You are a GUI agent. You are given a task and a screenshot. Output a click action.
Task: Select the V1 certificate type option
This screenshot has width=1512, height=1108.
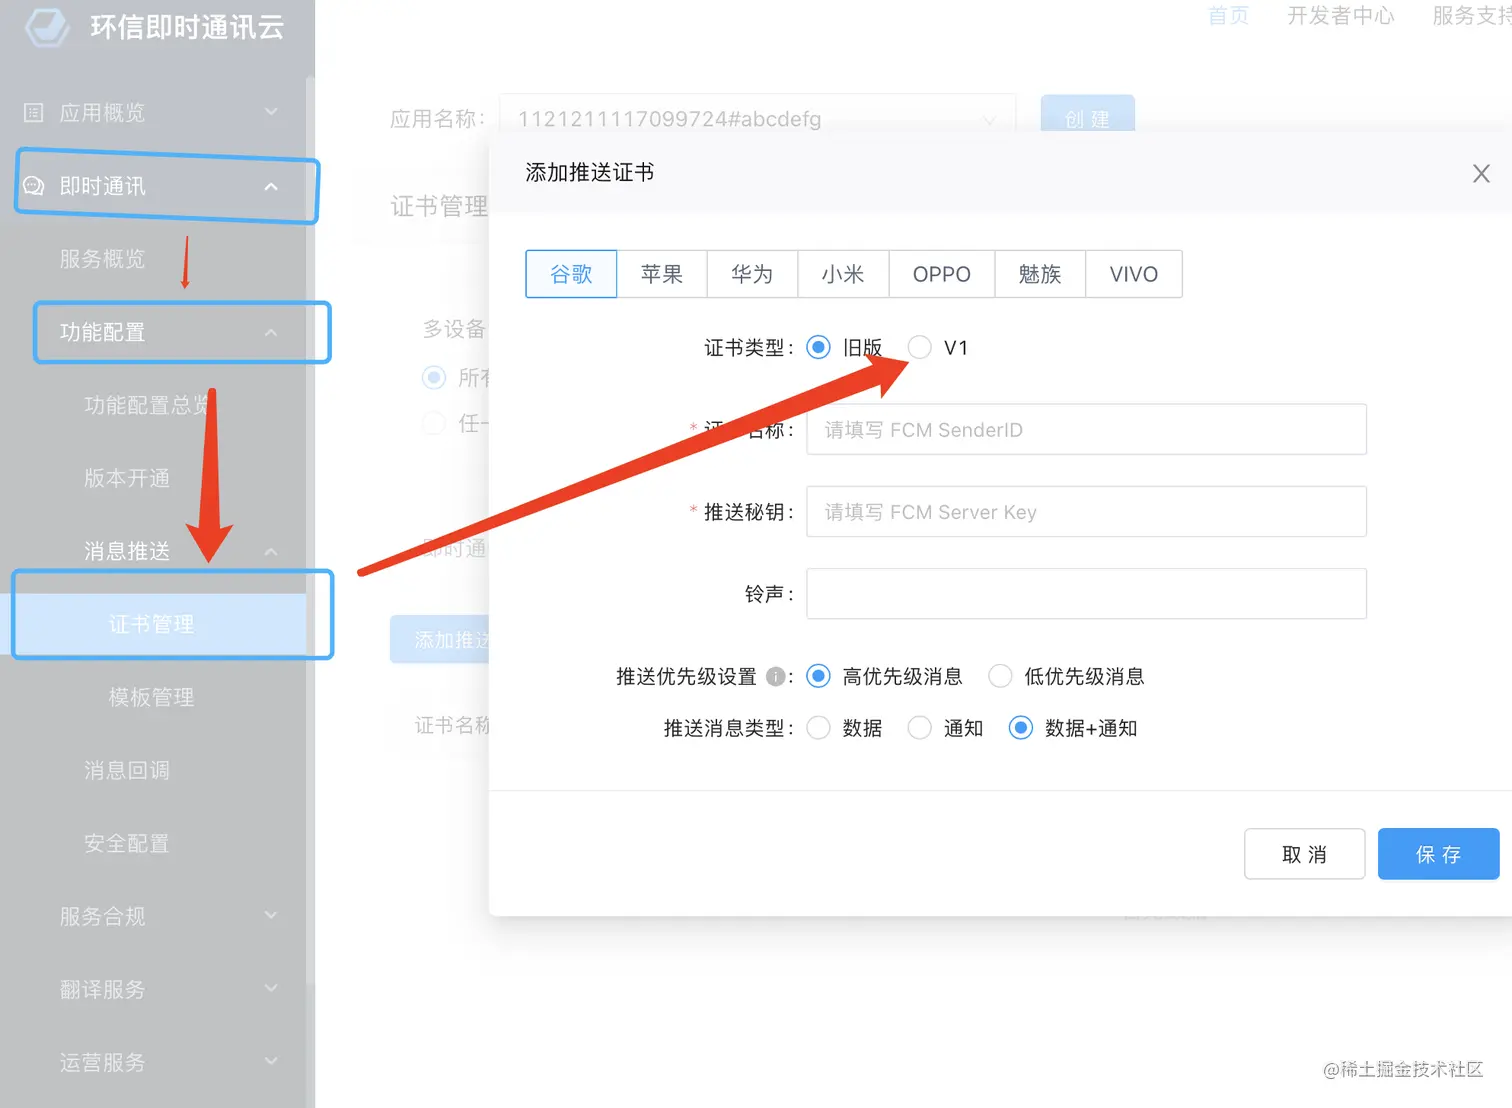coord(919,347)
